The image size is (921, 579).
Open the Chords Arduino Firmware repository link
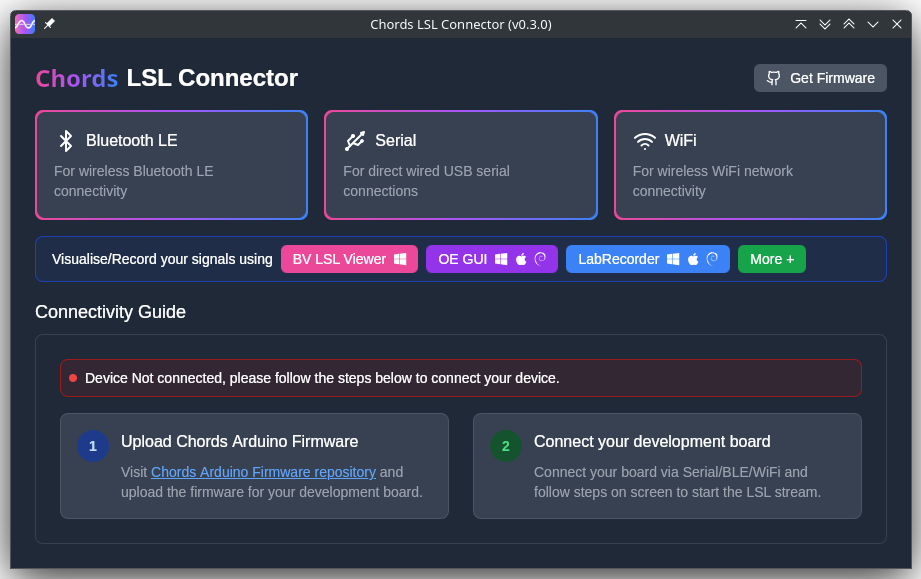click(263, 471)
